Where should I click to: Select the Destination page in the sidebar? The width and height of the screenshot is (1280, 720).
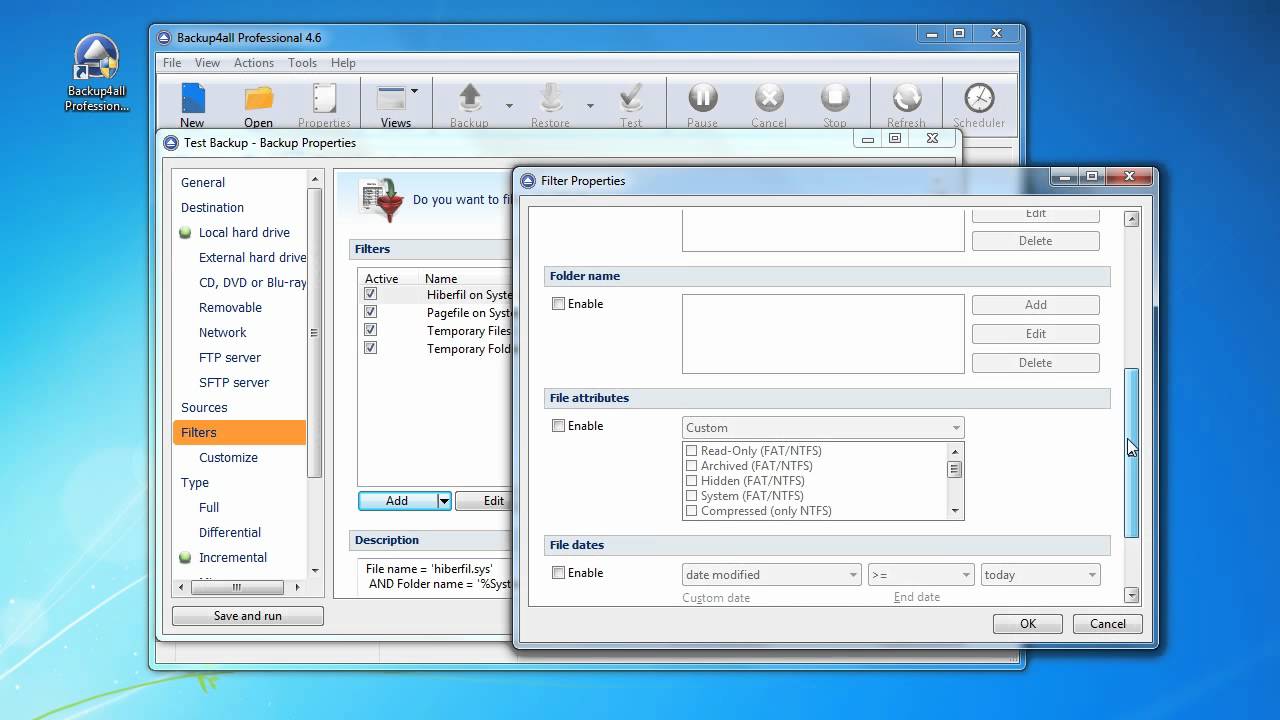pos(212,208)
